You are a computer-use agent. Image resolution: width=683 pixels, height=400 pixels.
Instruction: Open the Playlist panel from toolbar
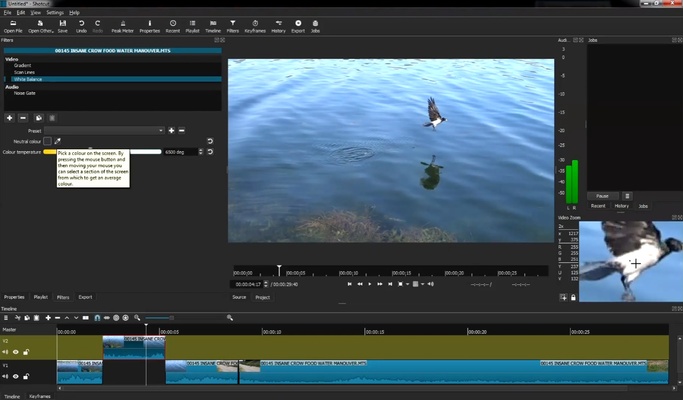[x=192, y=26]
